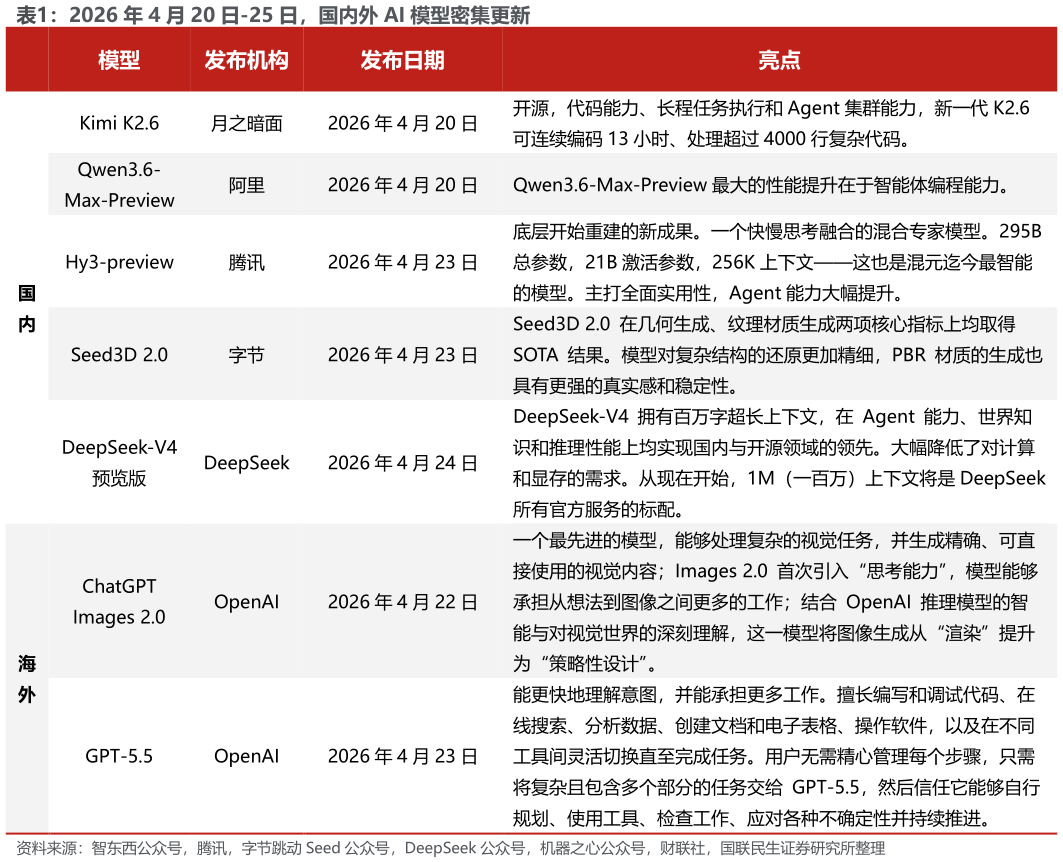Select the 'Qwen3.6-Max-Preview' model cell
The image size is (1063, 862).
pyautogui.click(x=119, y=184)
